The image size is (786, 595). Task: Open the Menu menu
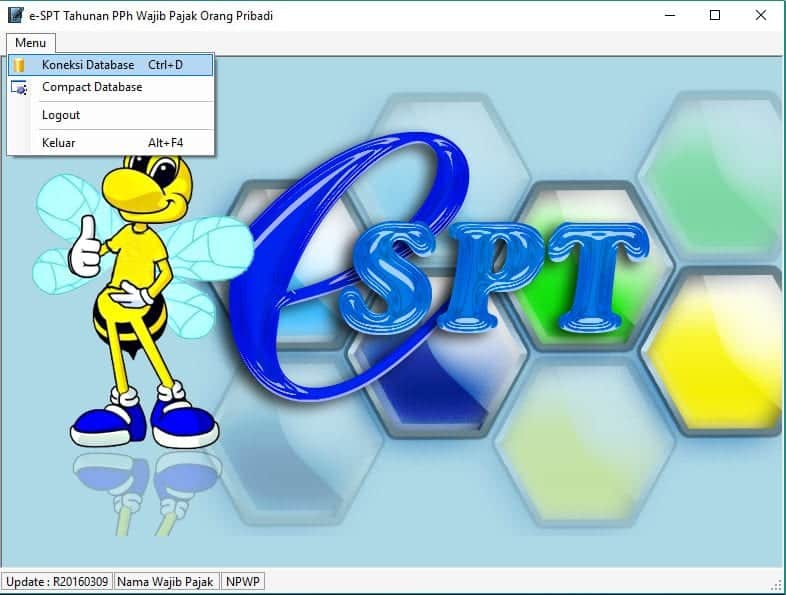click(x=31, y=43)
